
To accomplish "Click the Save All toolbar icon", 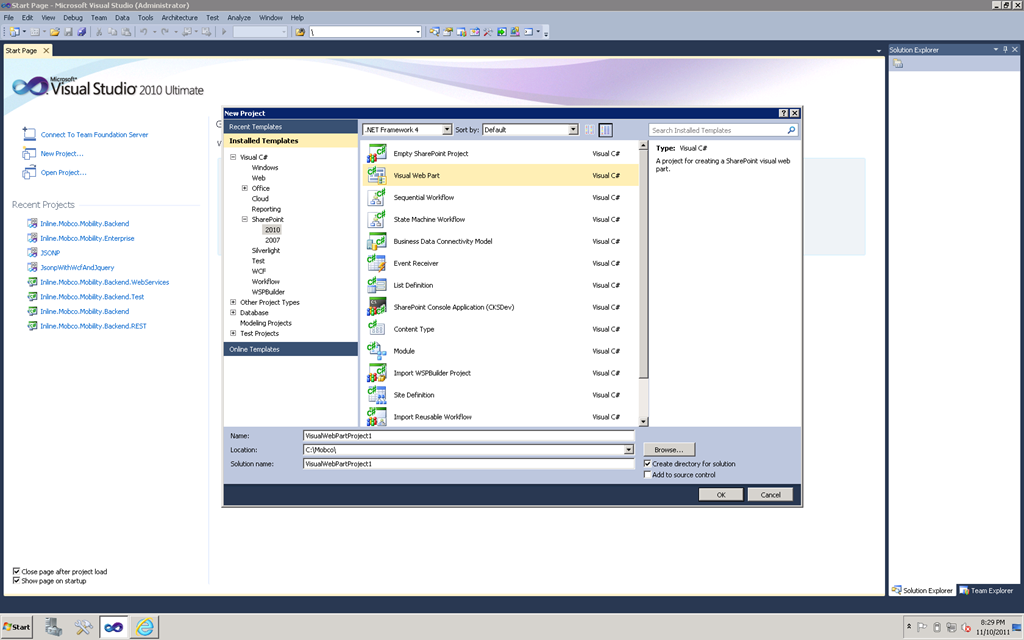I will [x=82, y=31].
